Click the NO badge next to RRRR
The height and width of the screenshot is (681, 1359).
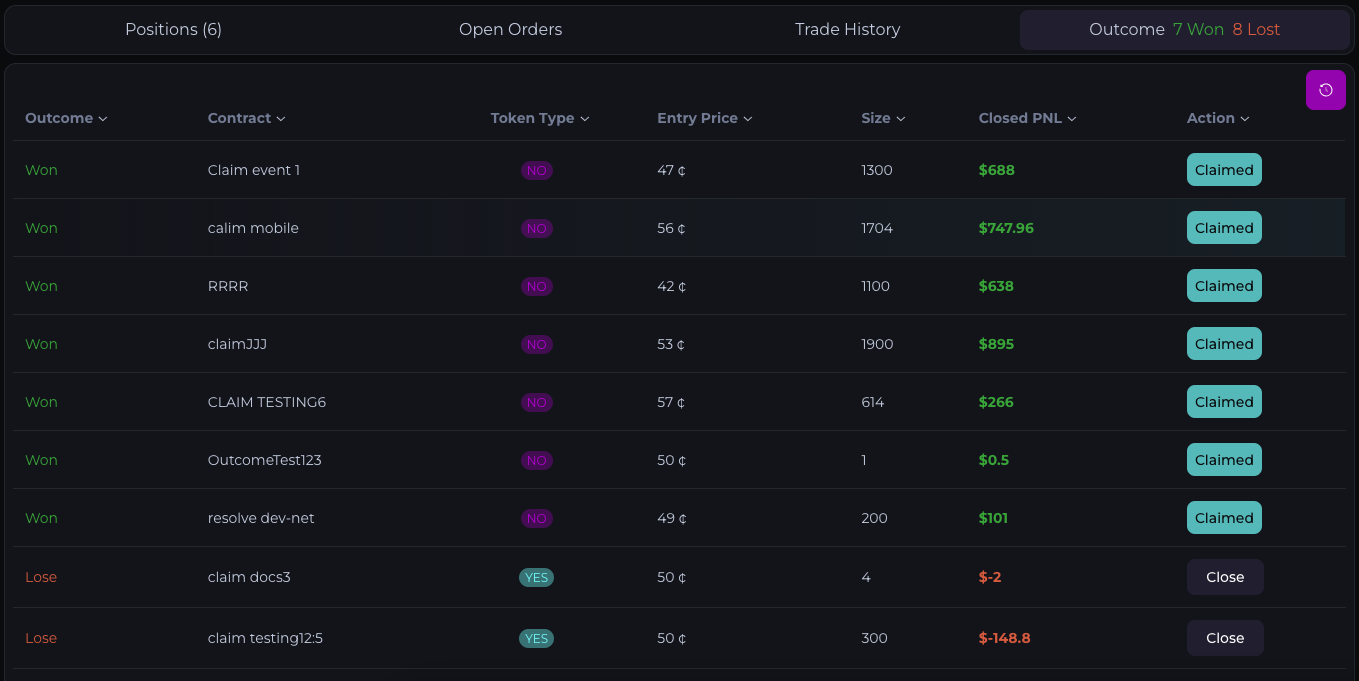point(537,286)
